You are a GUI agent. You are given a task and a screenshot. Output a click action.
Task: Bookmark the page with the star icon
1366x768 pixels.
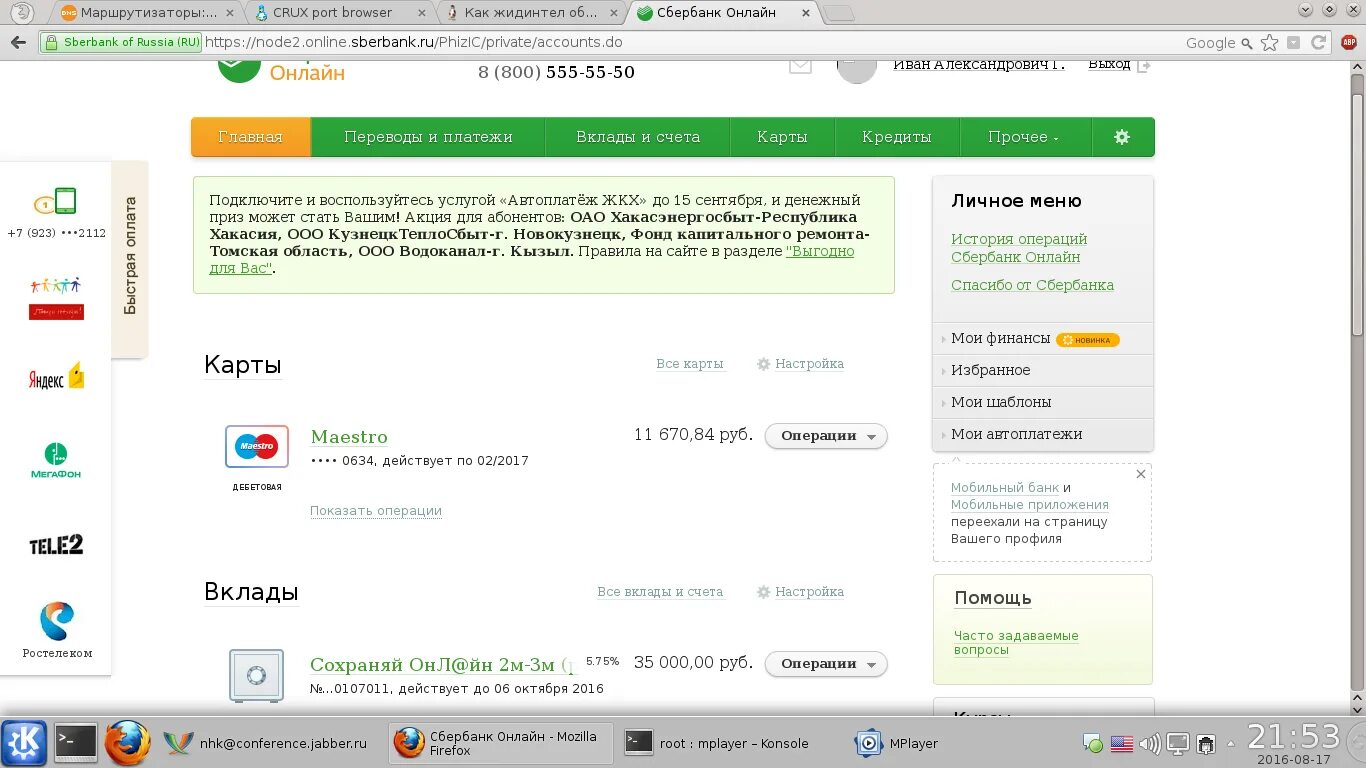pos(1269,43)
